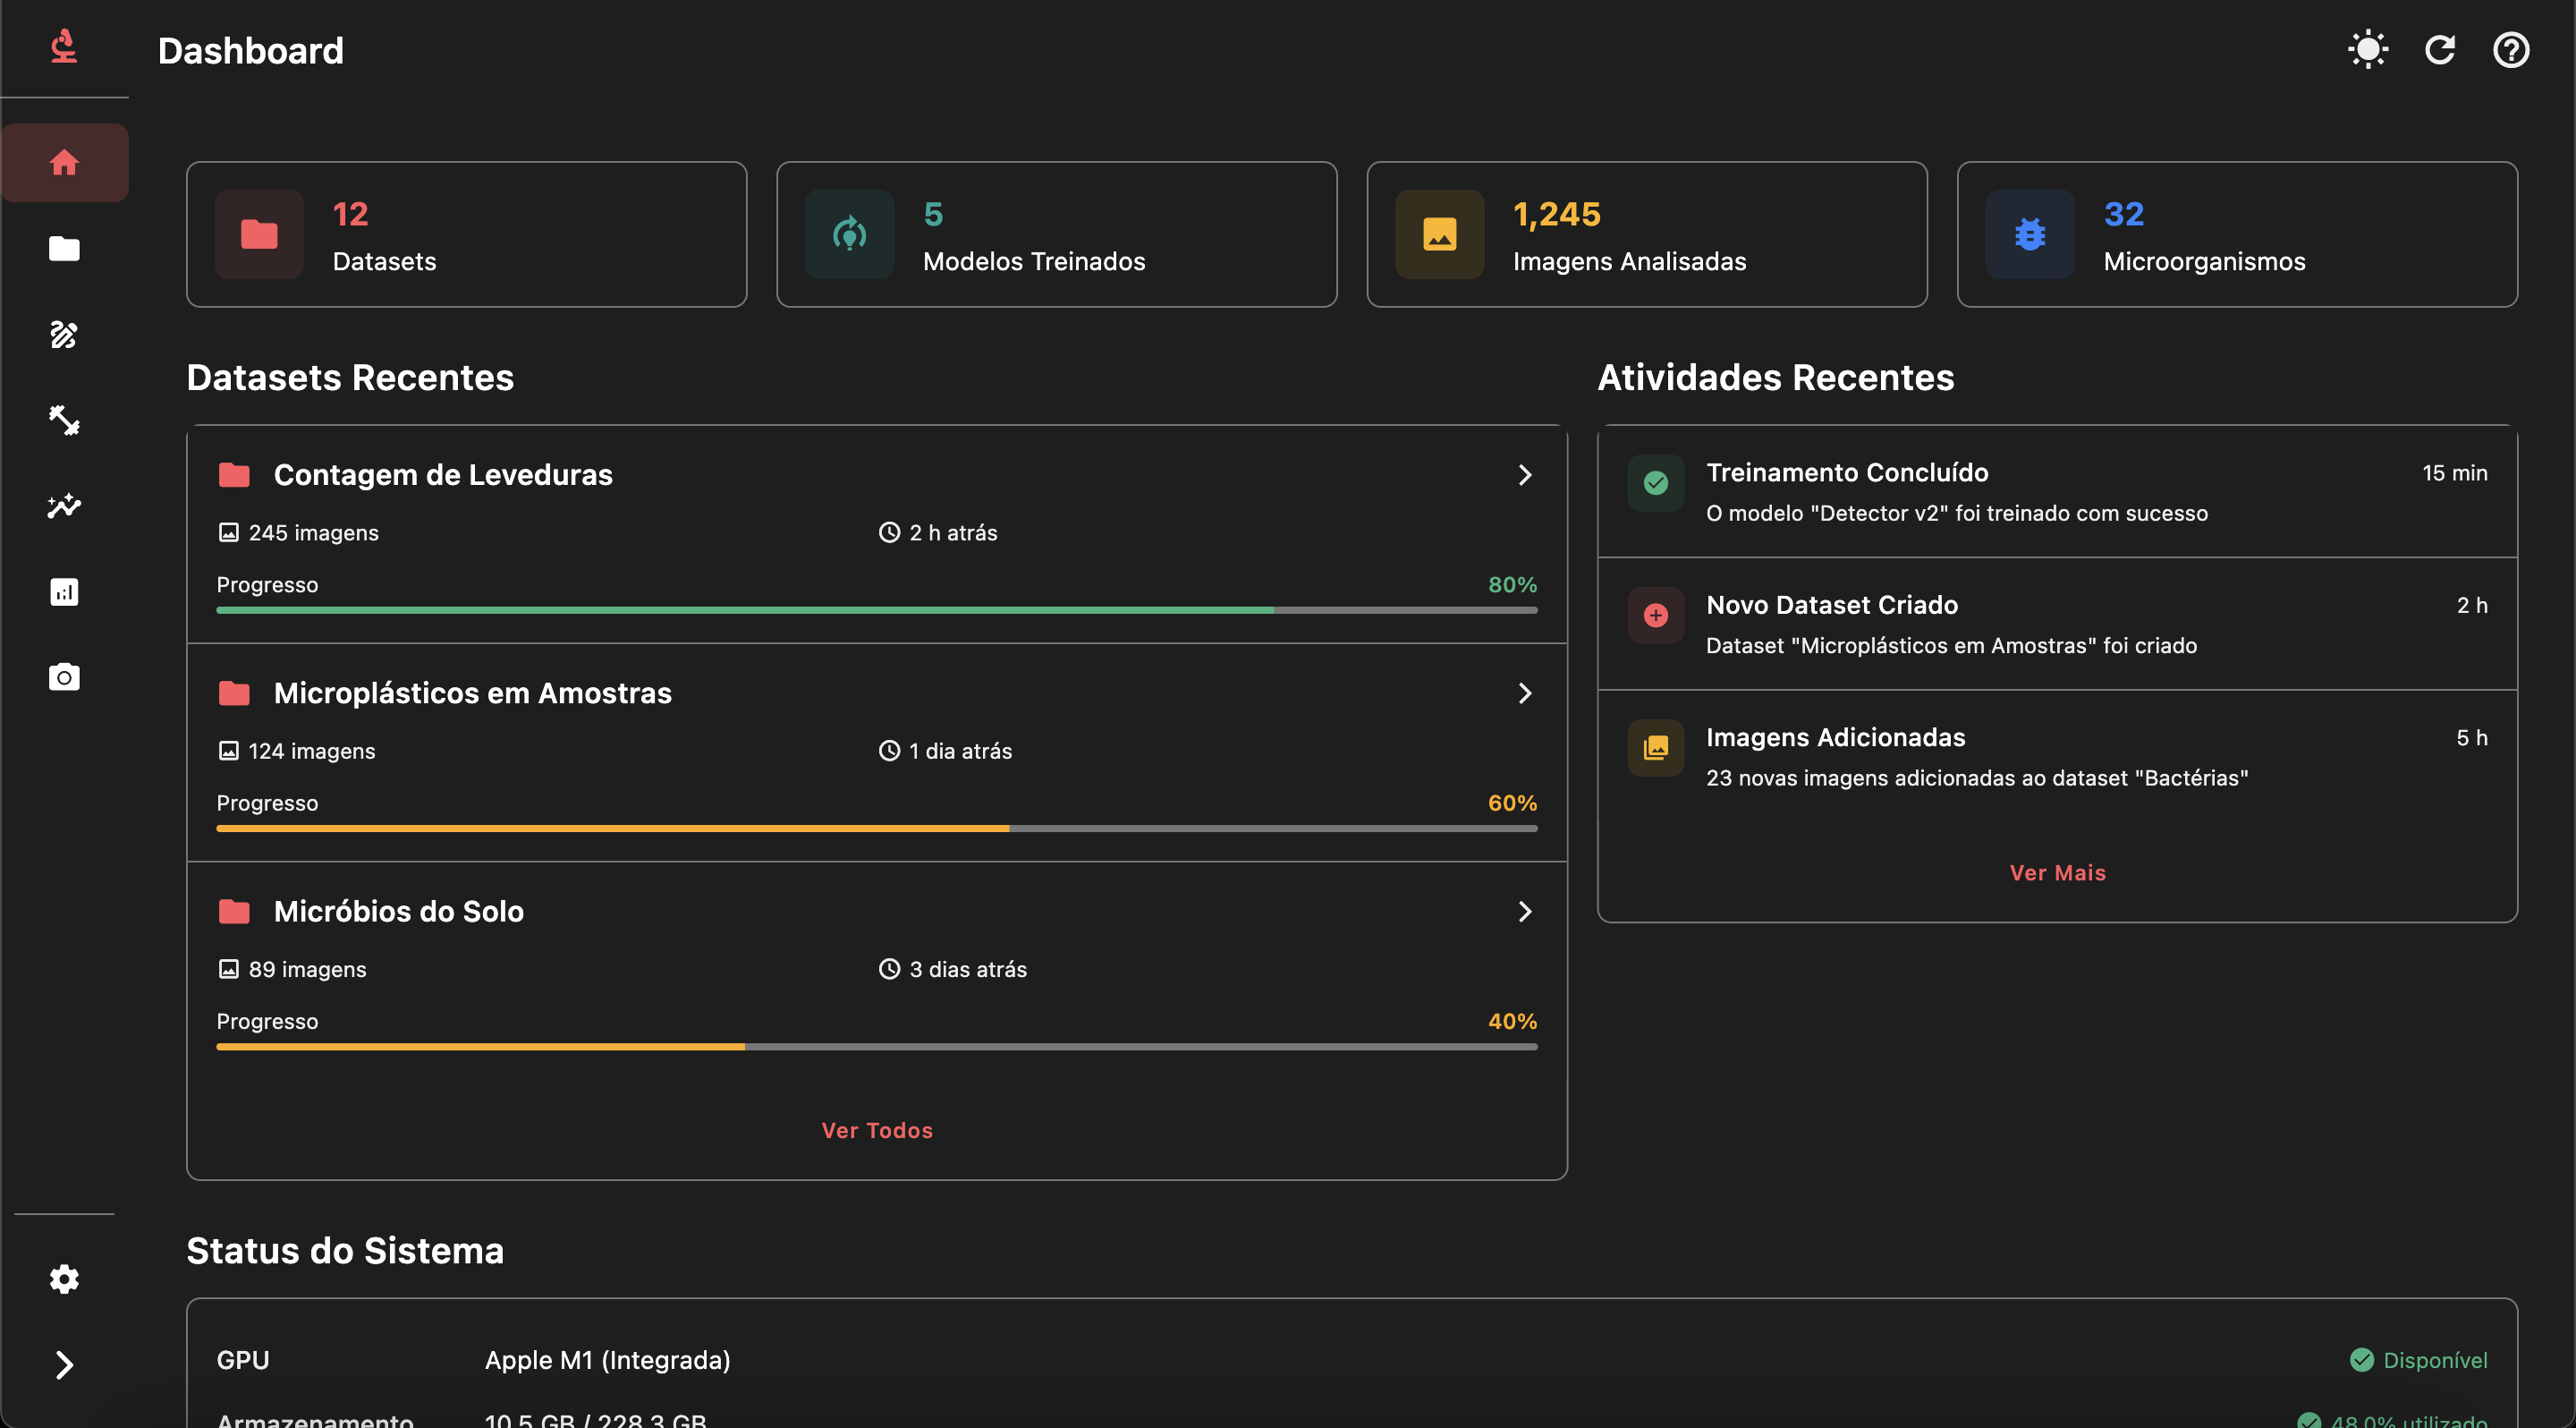Click the 89 imagens label

(x=308, y=969)
